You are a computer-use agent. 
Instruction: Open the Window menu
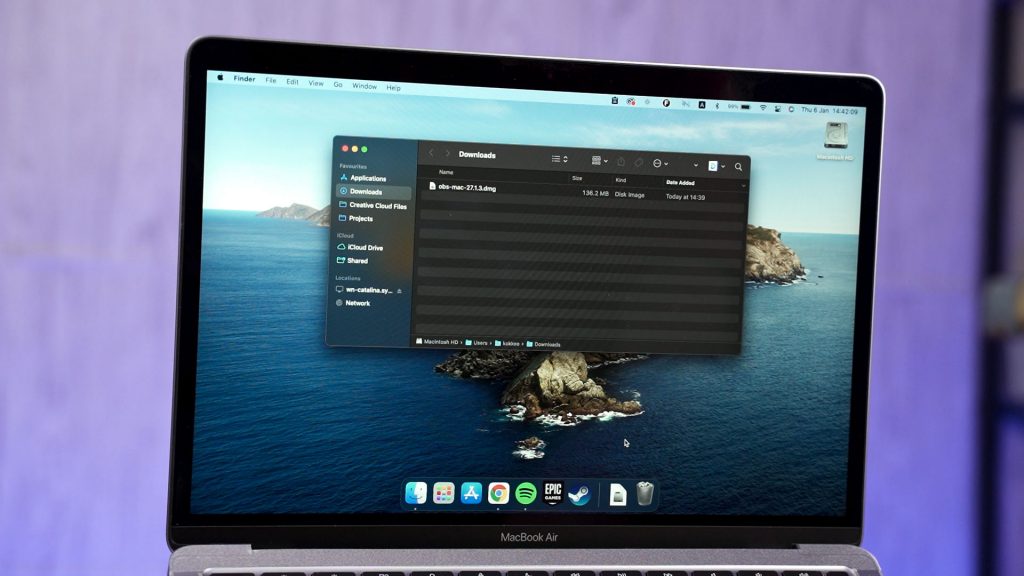364,86
